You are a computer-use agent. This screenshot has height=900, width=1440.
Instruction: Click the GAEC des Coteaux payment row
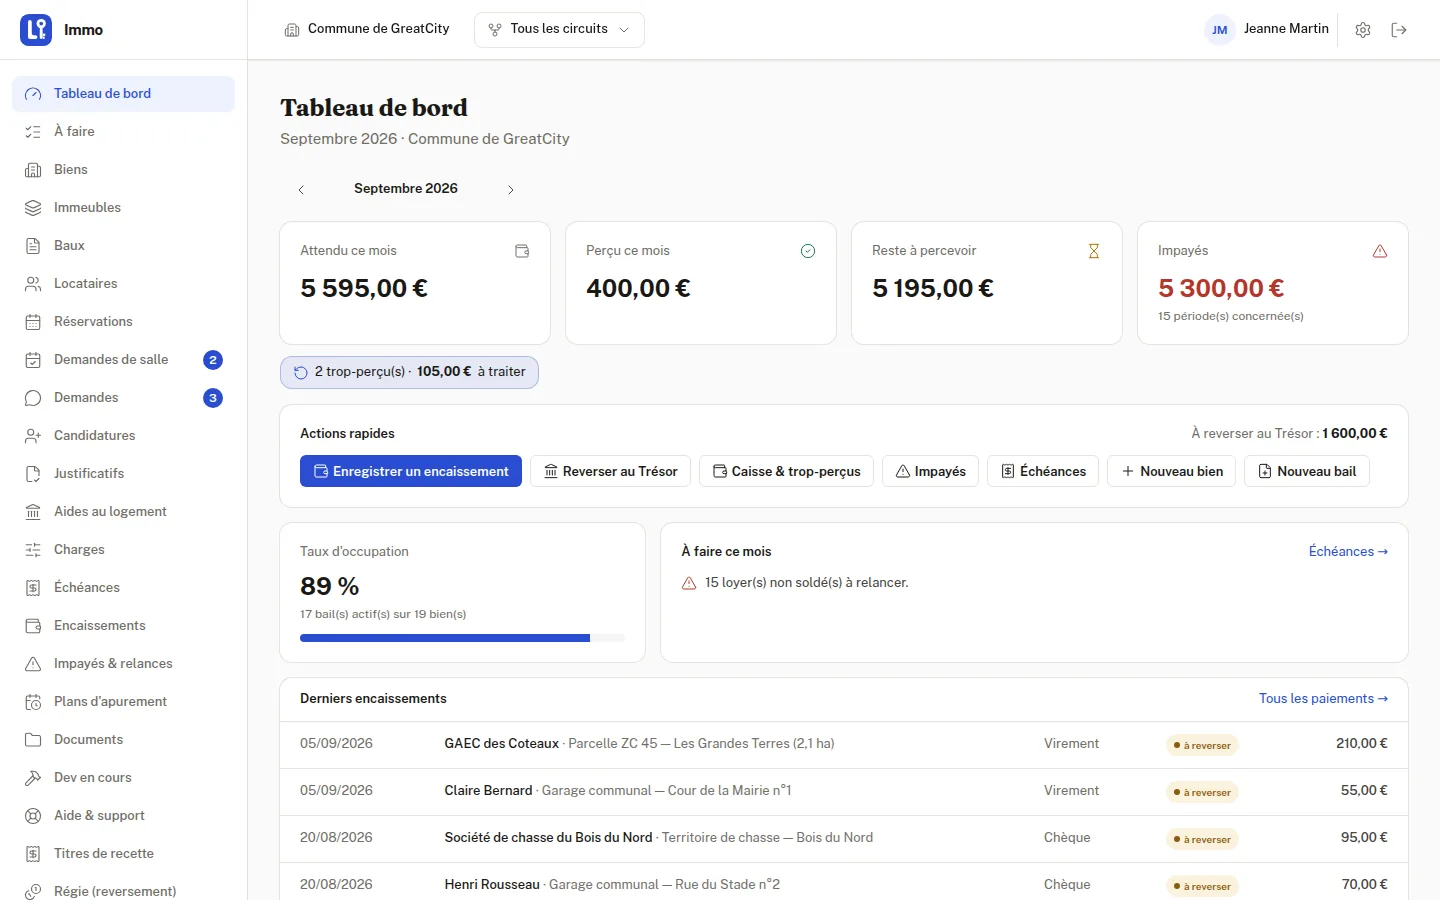(x=844, y=744)
